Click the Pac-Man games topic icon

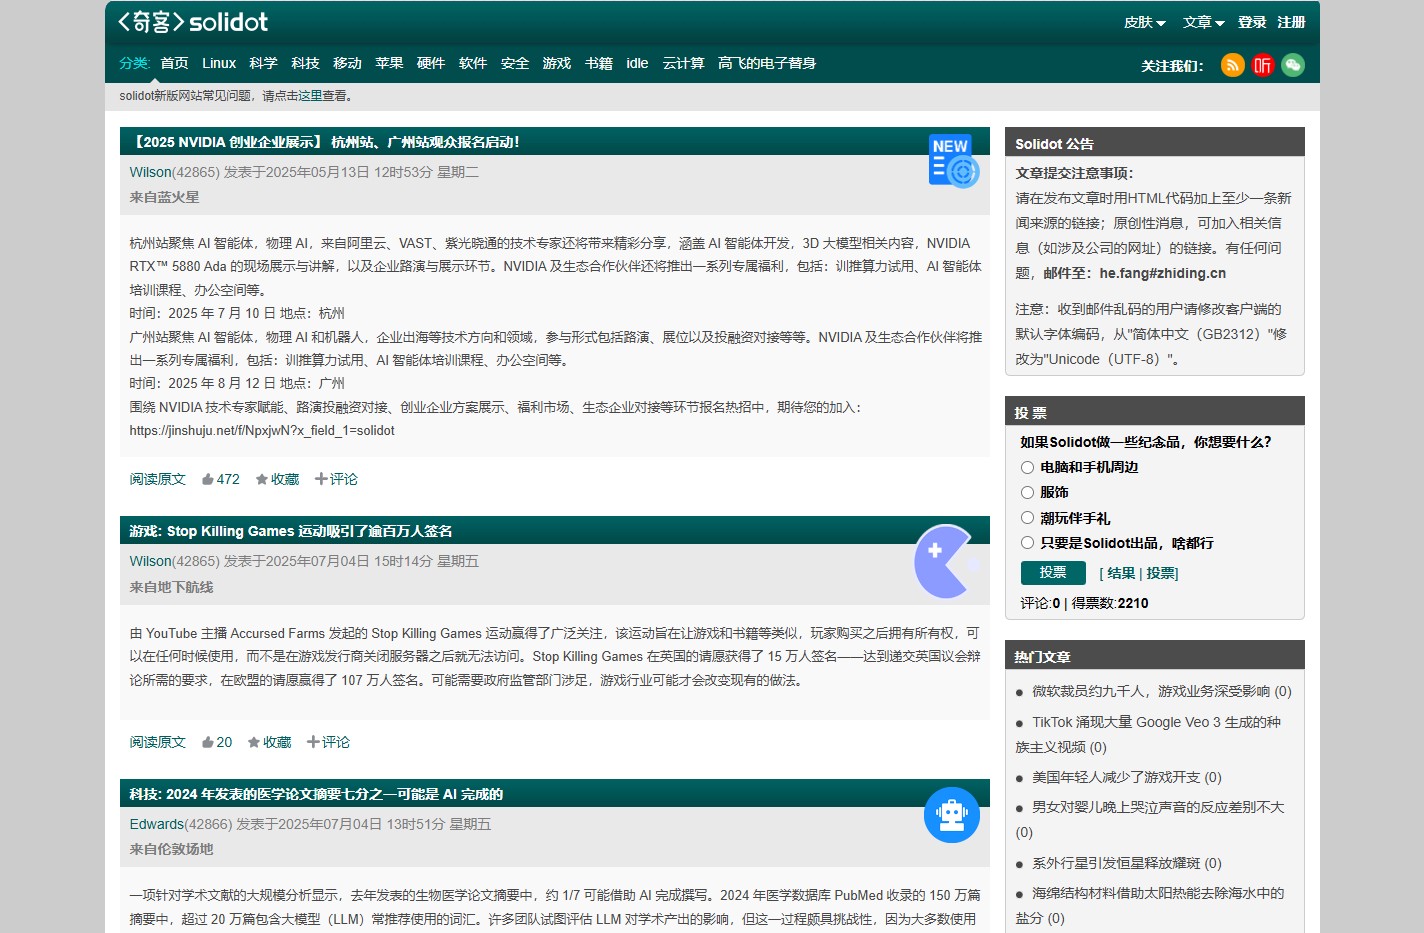click(x=946, y=561)
